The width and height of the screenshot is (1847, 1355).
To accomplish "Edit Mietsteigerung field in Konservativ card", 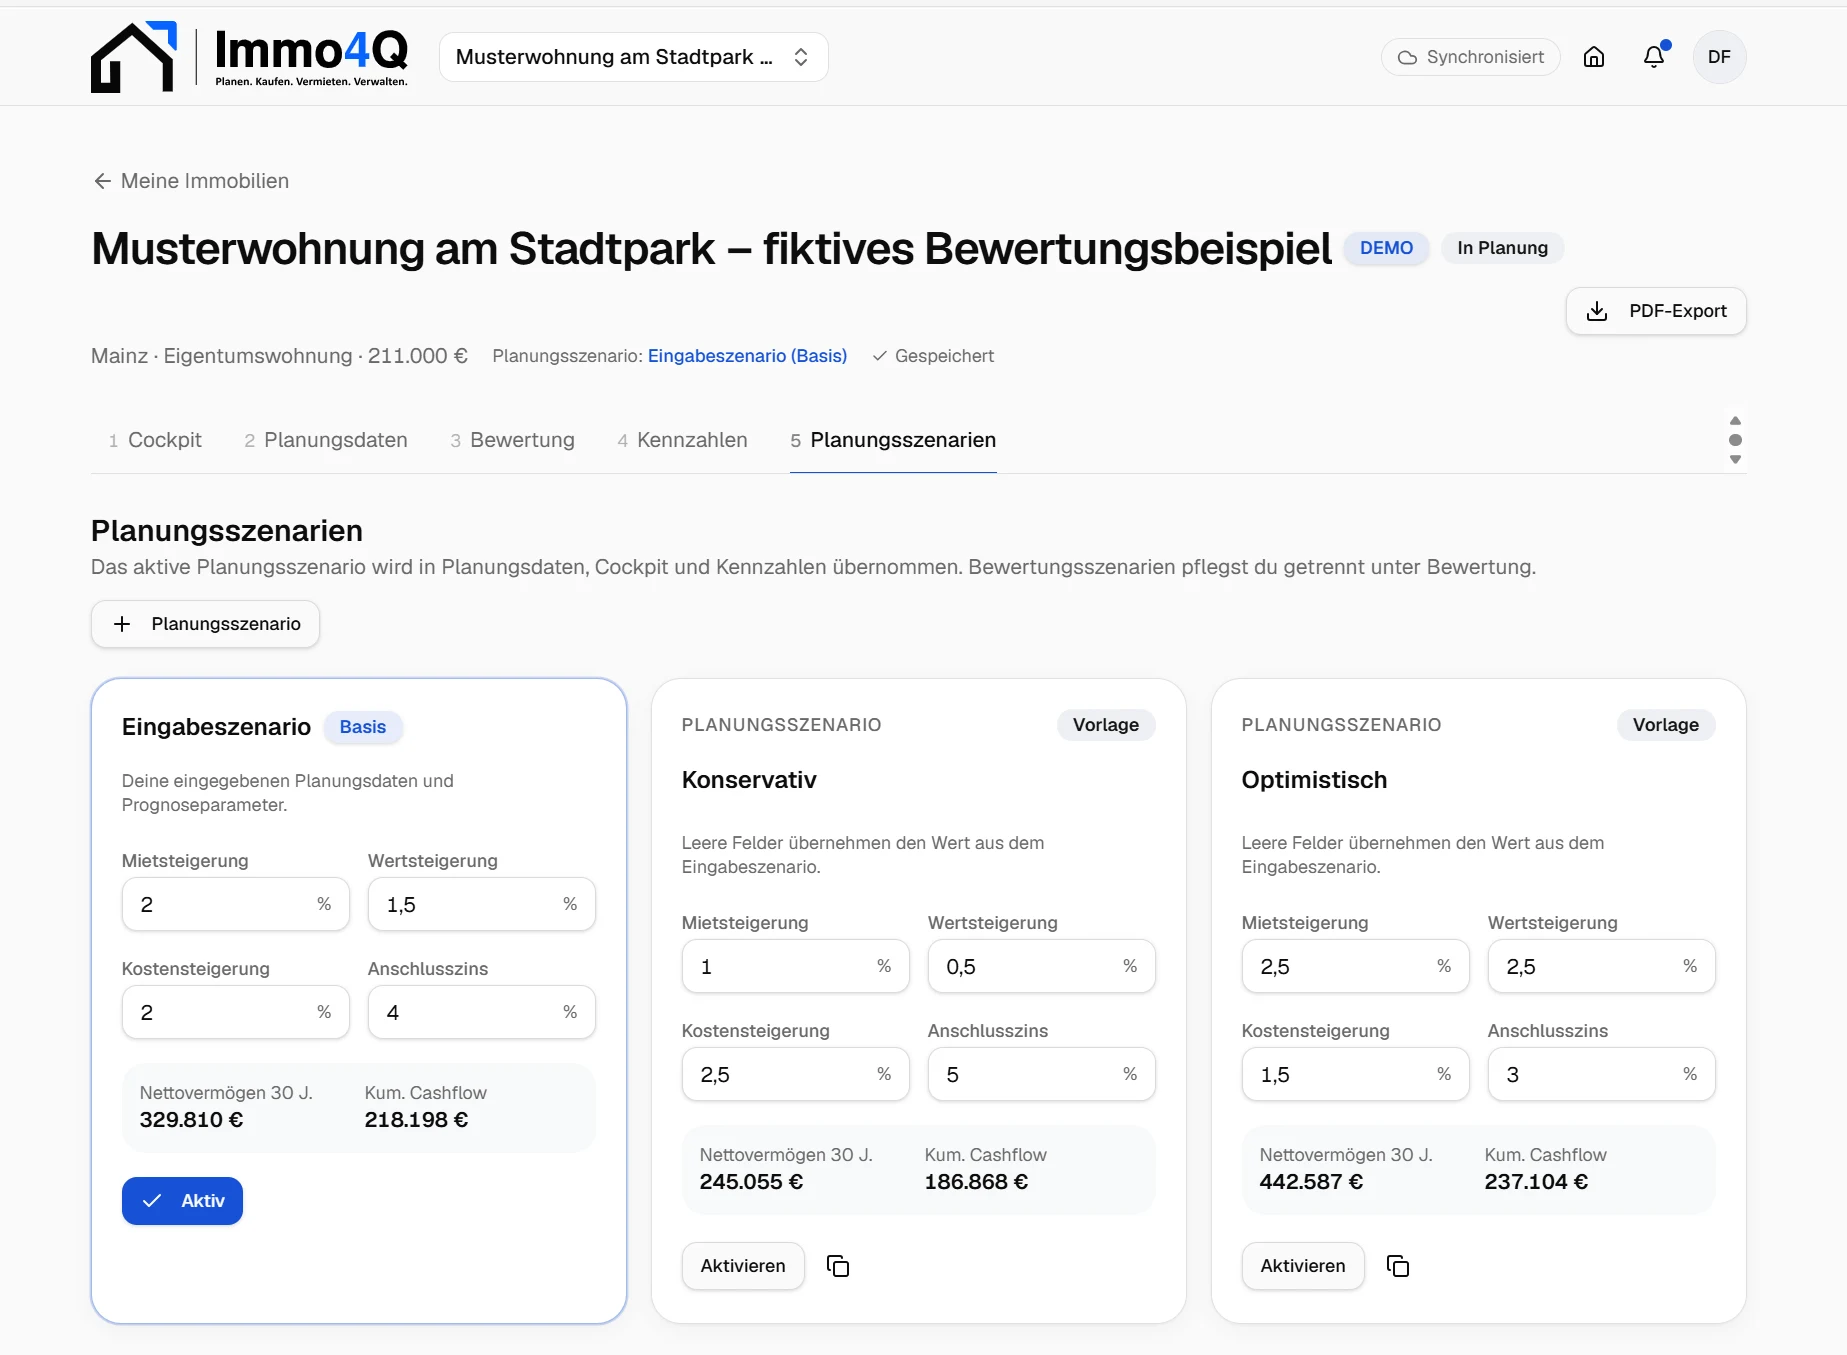I will (796, 966).
